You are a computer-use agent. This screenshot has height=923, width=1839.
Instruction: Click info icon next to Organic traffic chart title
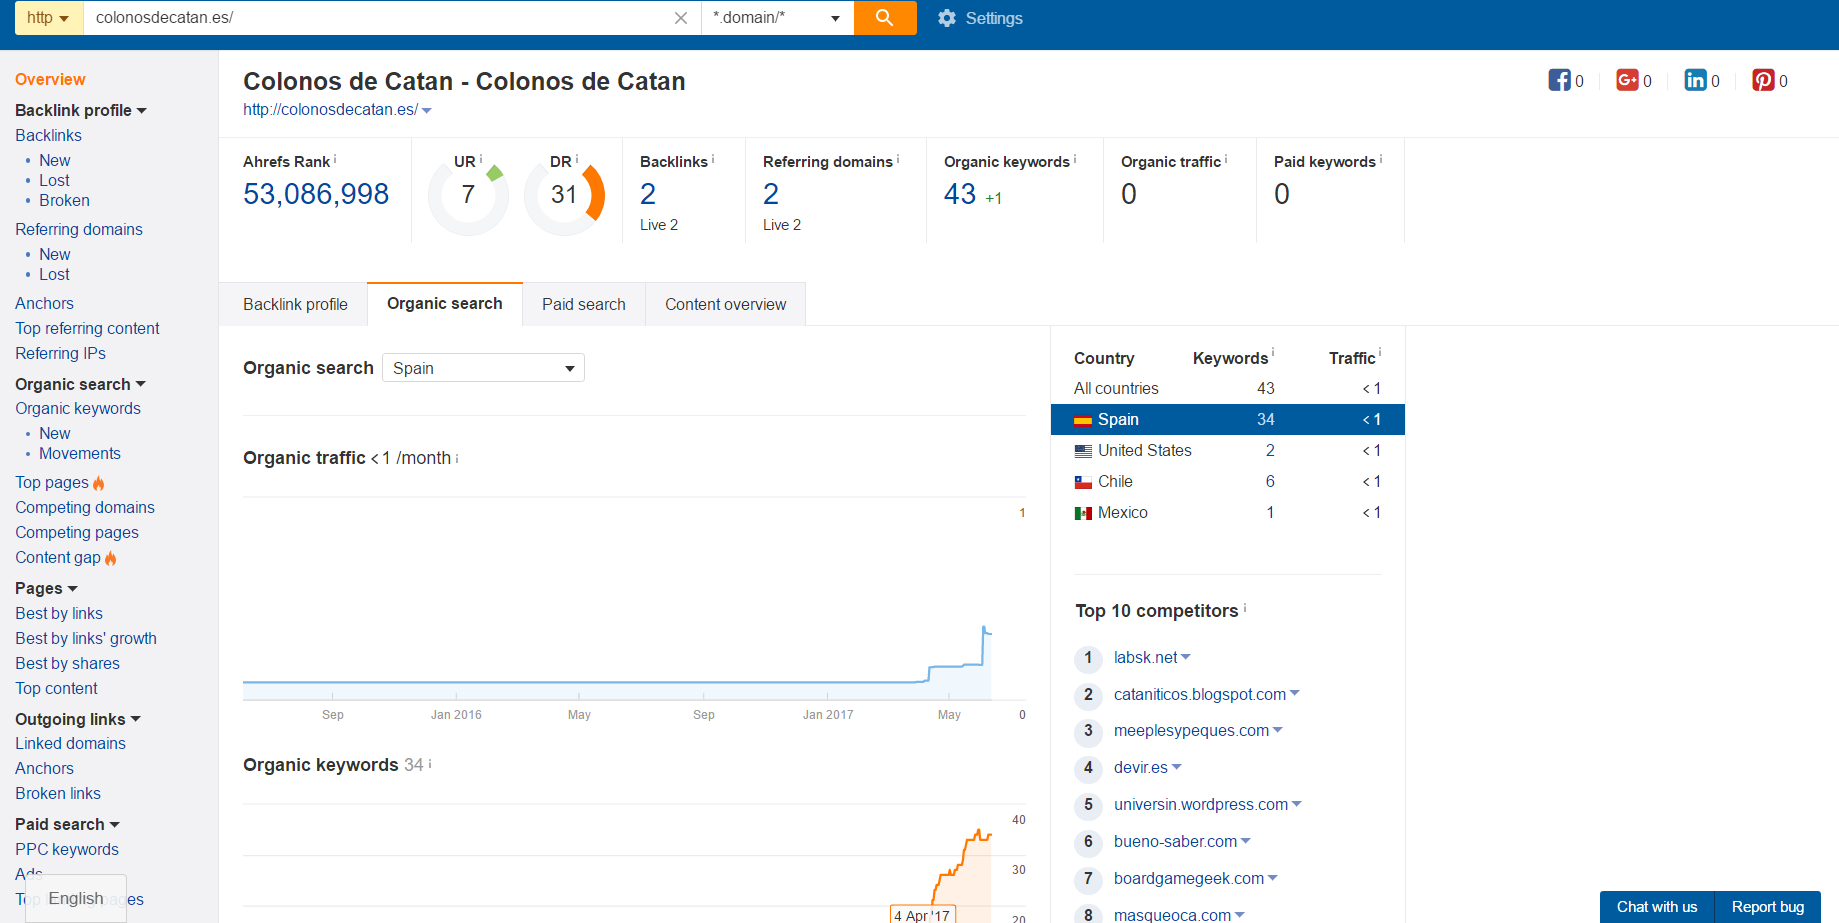[457, 458]
